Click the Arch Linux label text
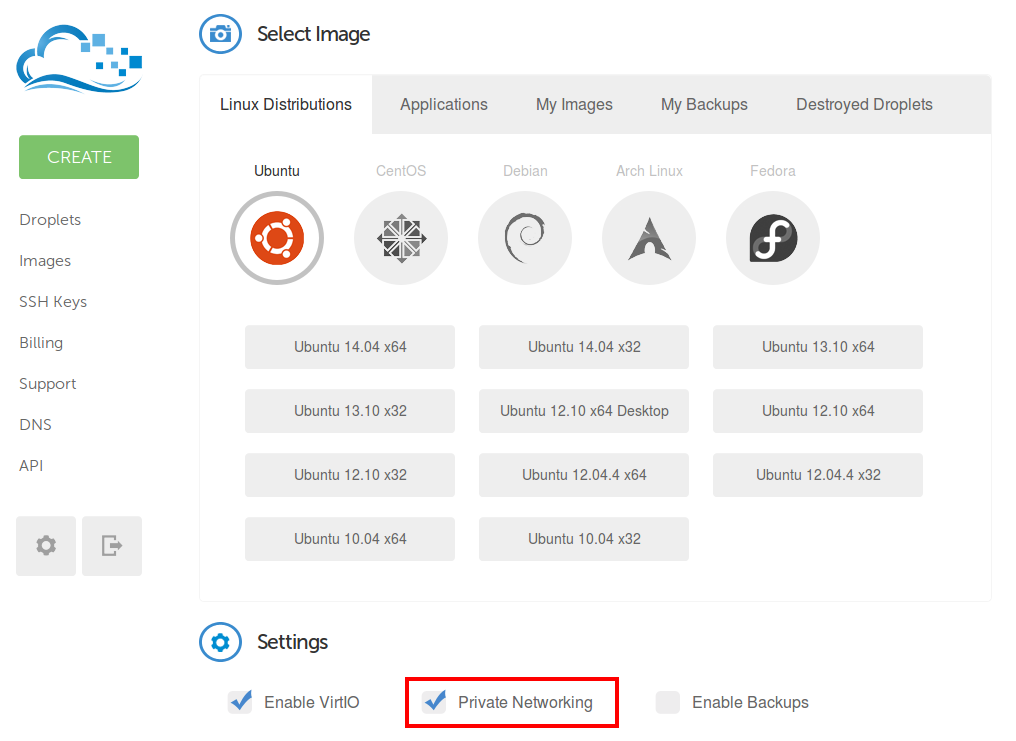The height and width of the screenshot is (741, 1016). point(649,171)
